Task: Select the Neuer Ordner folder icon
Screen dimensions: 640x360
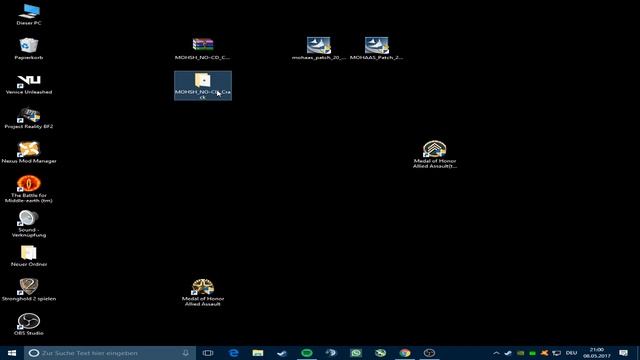Action: coord(29,256)
